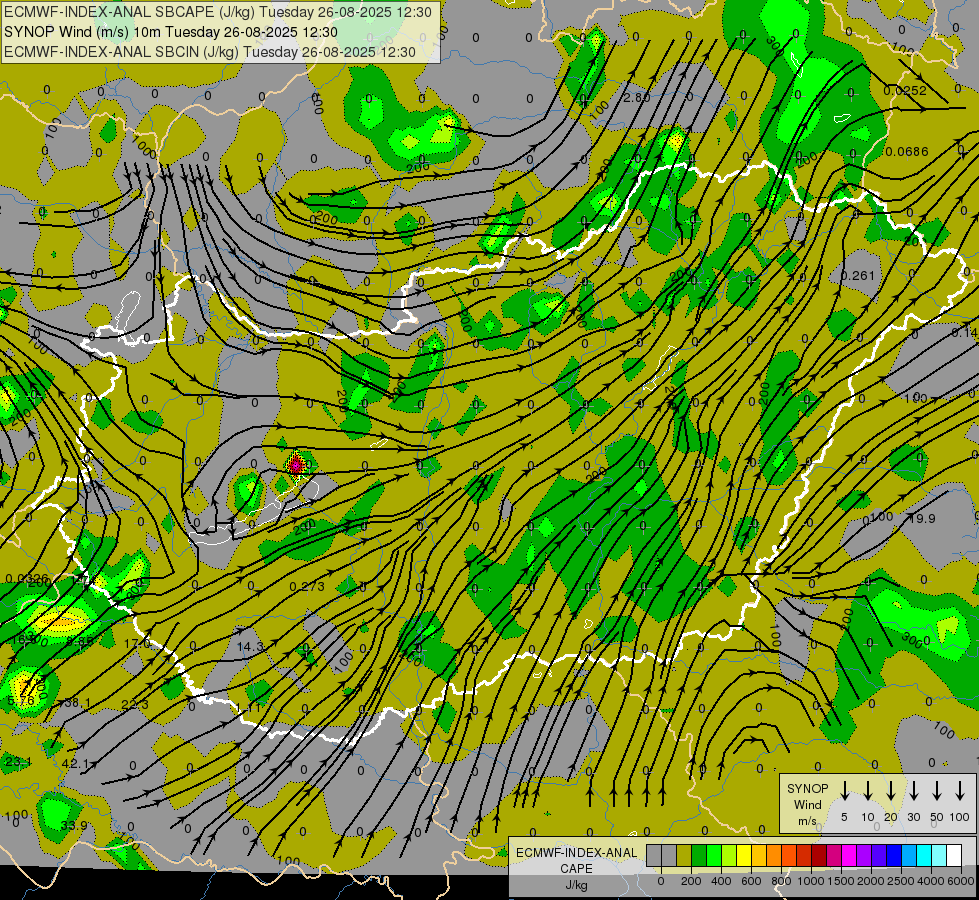The height and width of the screenshot is (900, 979).
Task: Click the 0.0252 value on the map
Action: (x=905, y=91)
